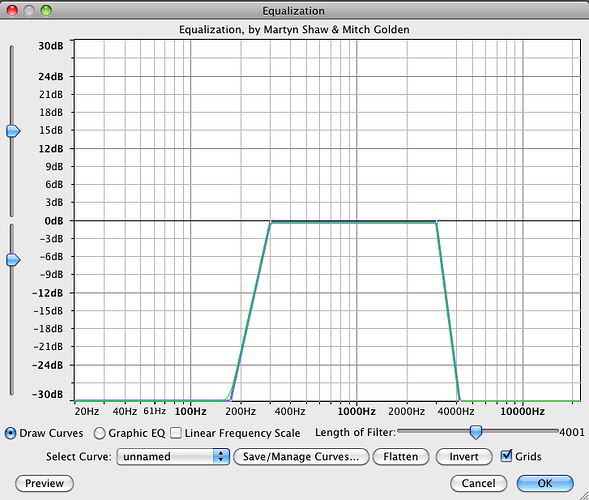Image resolution: width=589 pixels, height=500 pixels.
Task: Click the 'Length of Filter:' label
Action: point(355,433)
